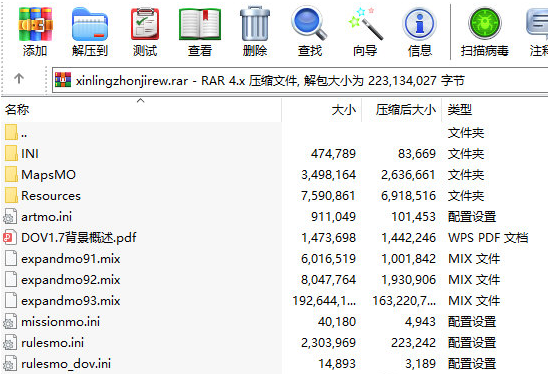Run the 测试 (Test) archive tool
This screenshot has width=551, height=374.
[145, 25]
